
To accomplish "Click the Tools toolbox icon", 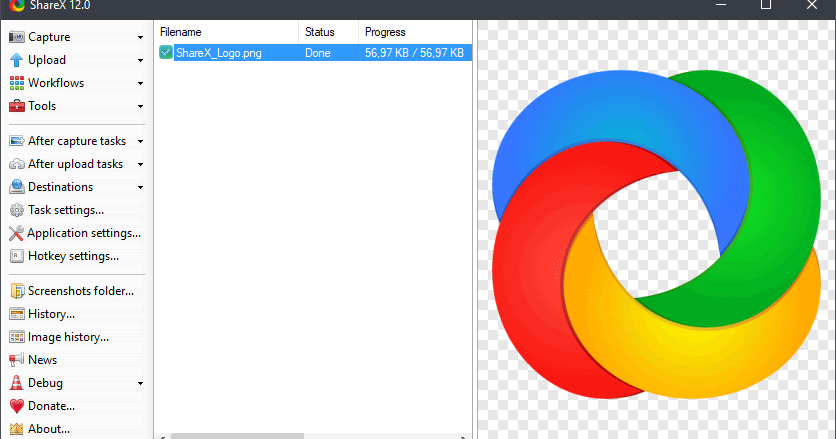I will (x=17, y=106).
